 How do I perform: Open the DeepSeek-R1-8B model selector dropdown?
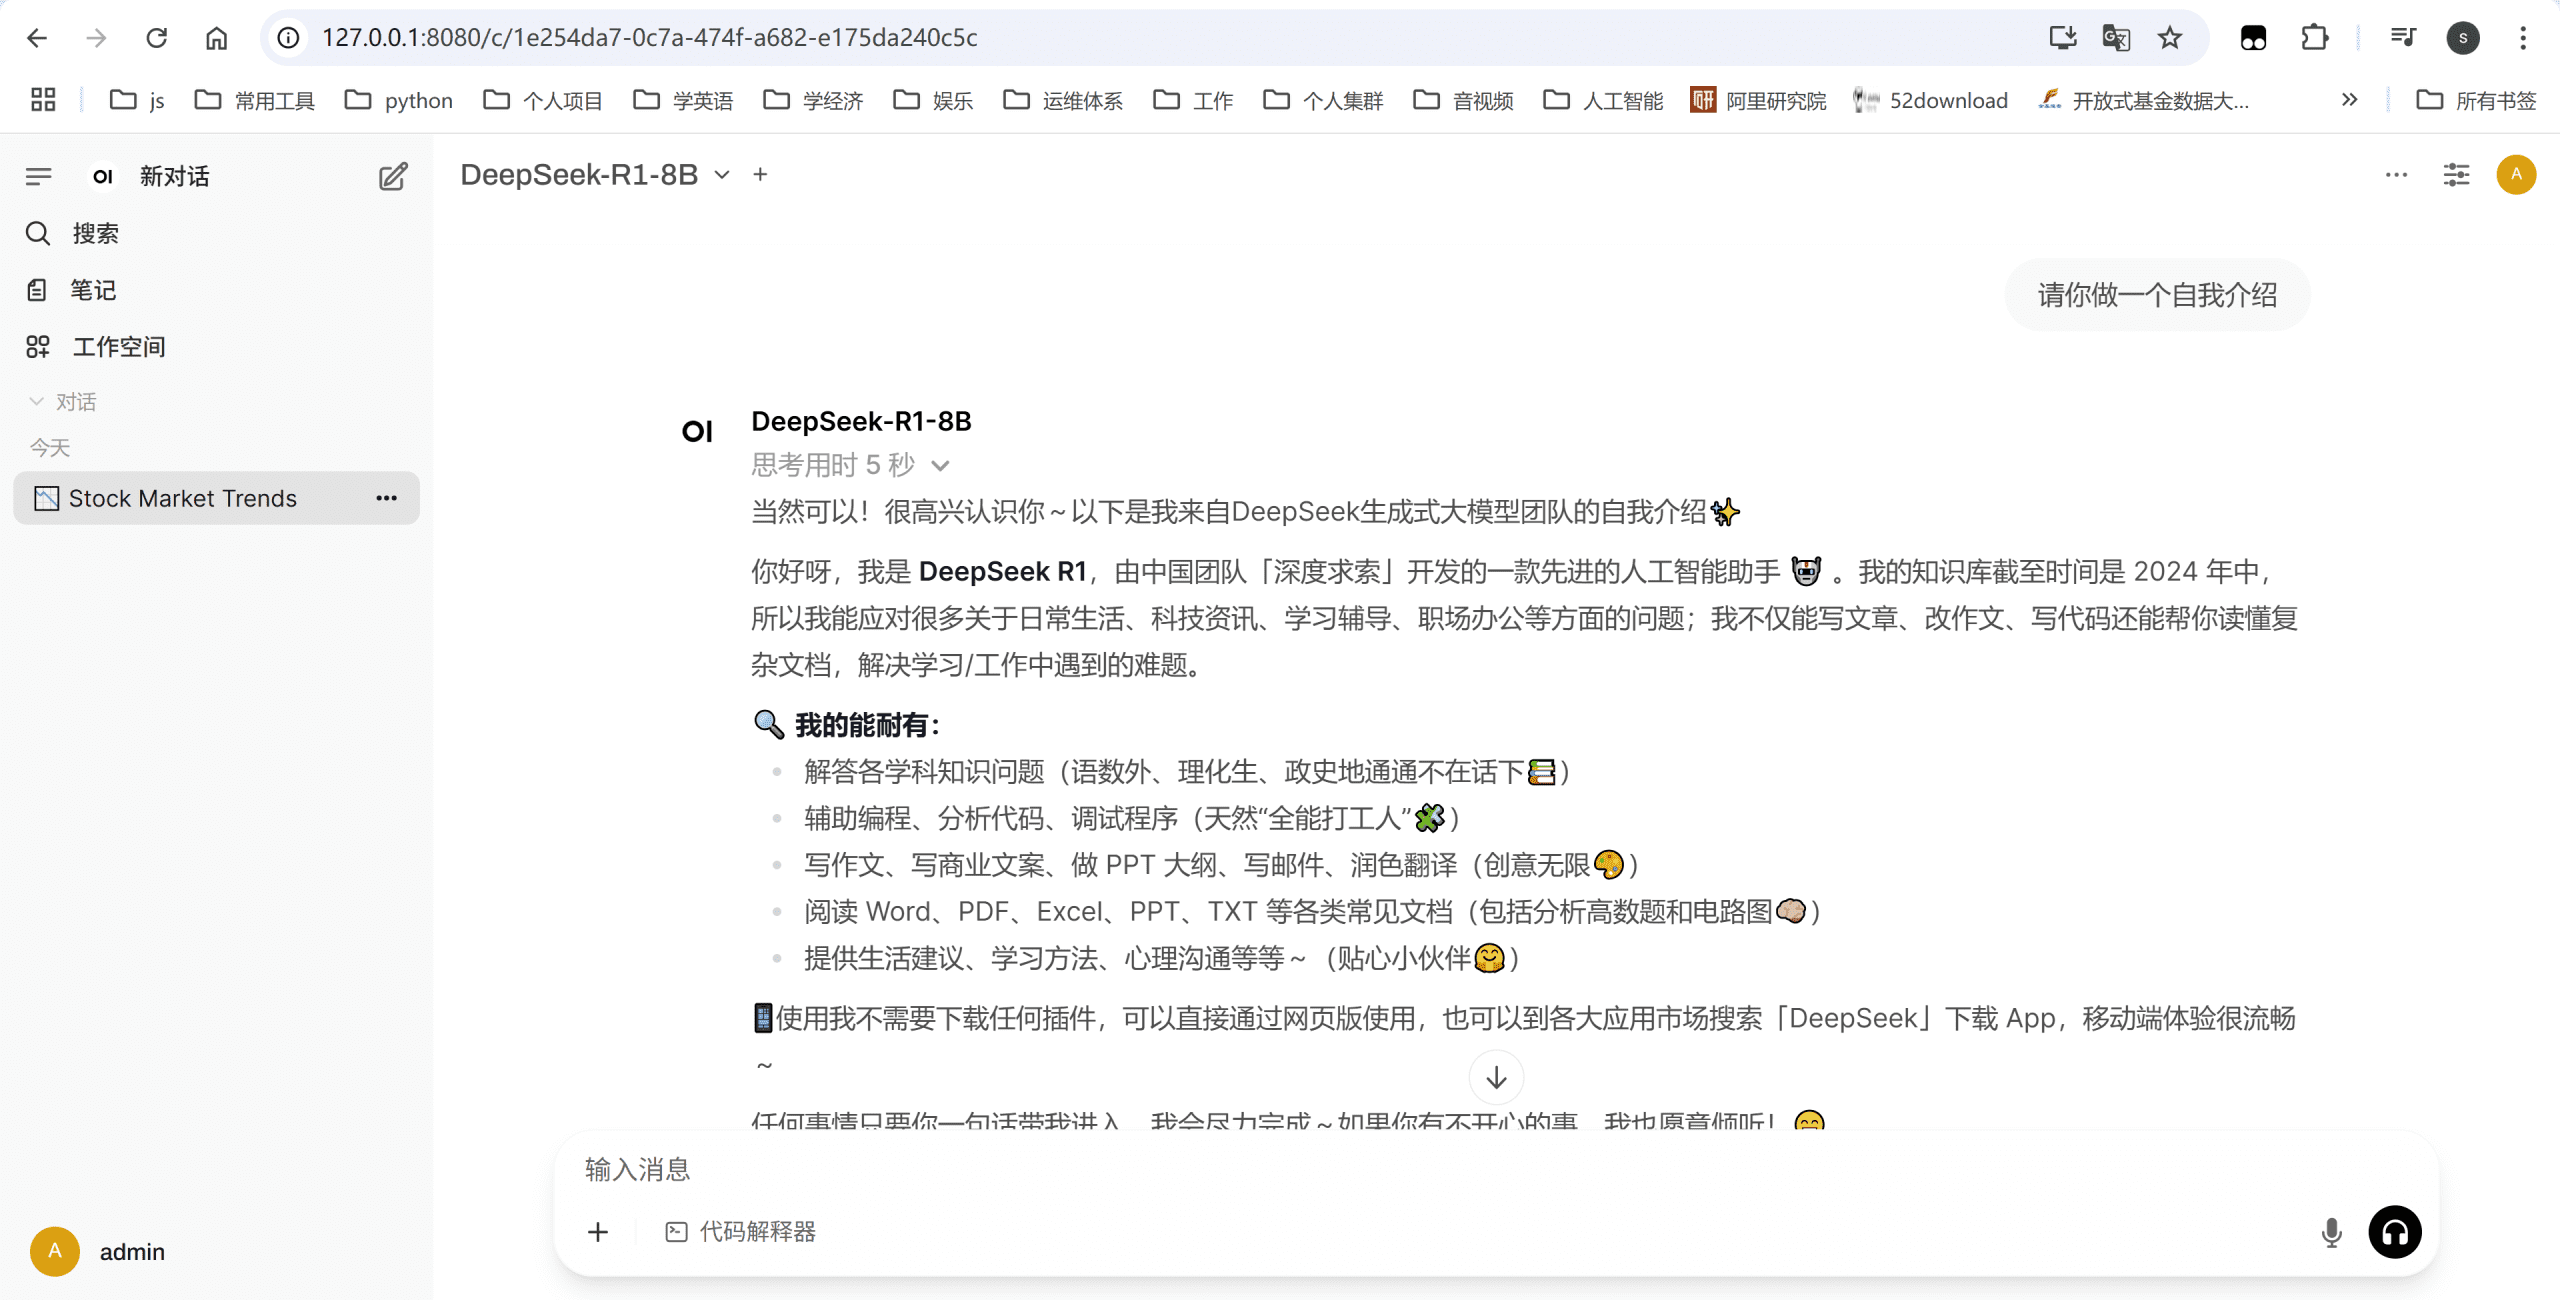click(x=595, y=175)
